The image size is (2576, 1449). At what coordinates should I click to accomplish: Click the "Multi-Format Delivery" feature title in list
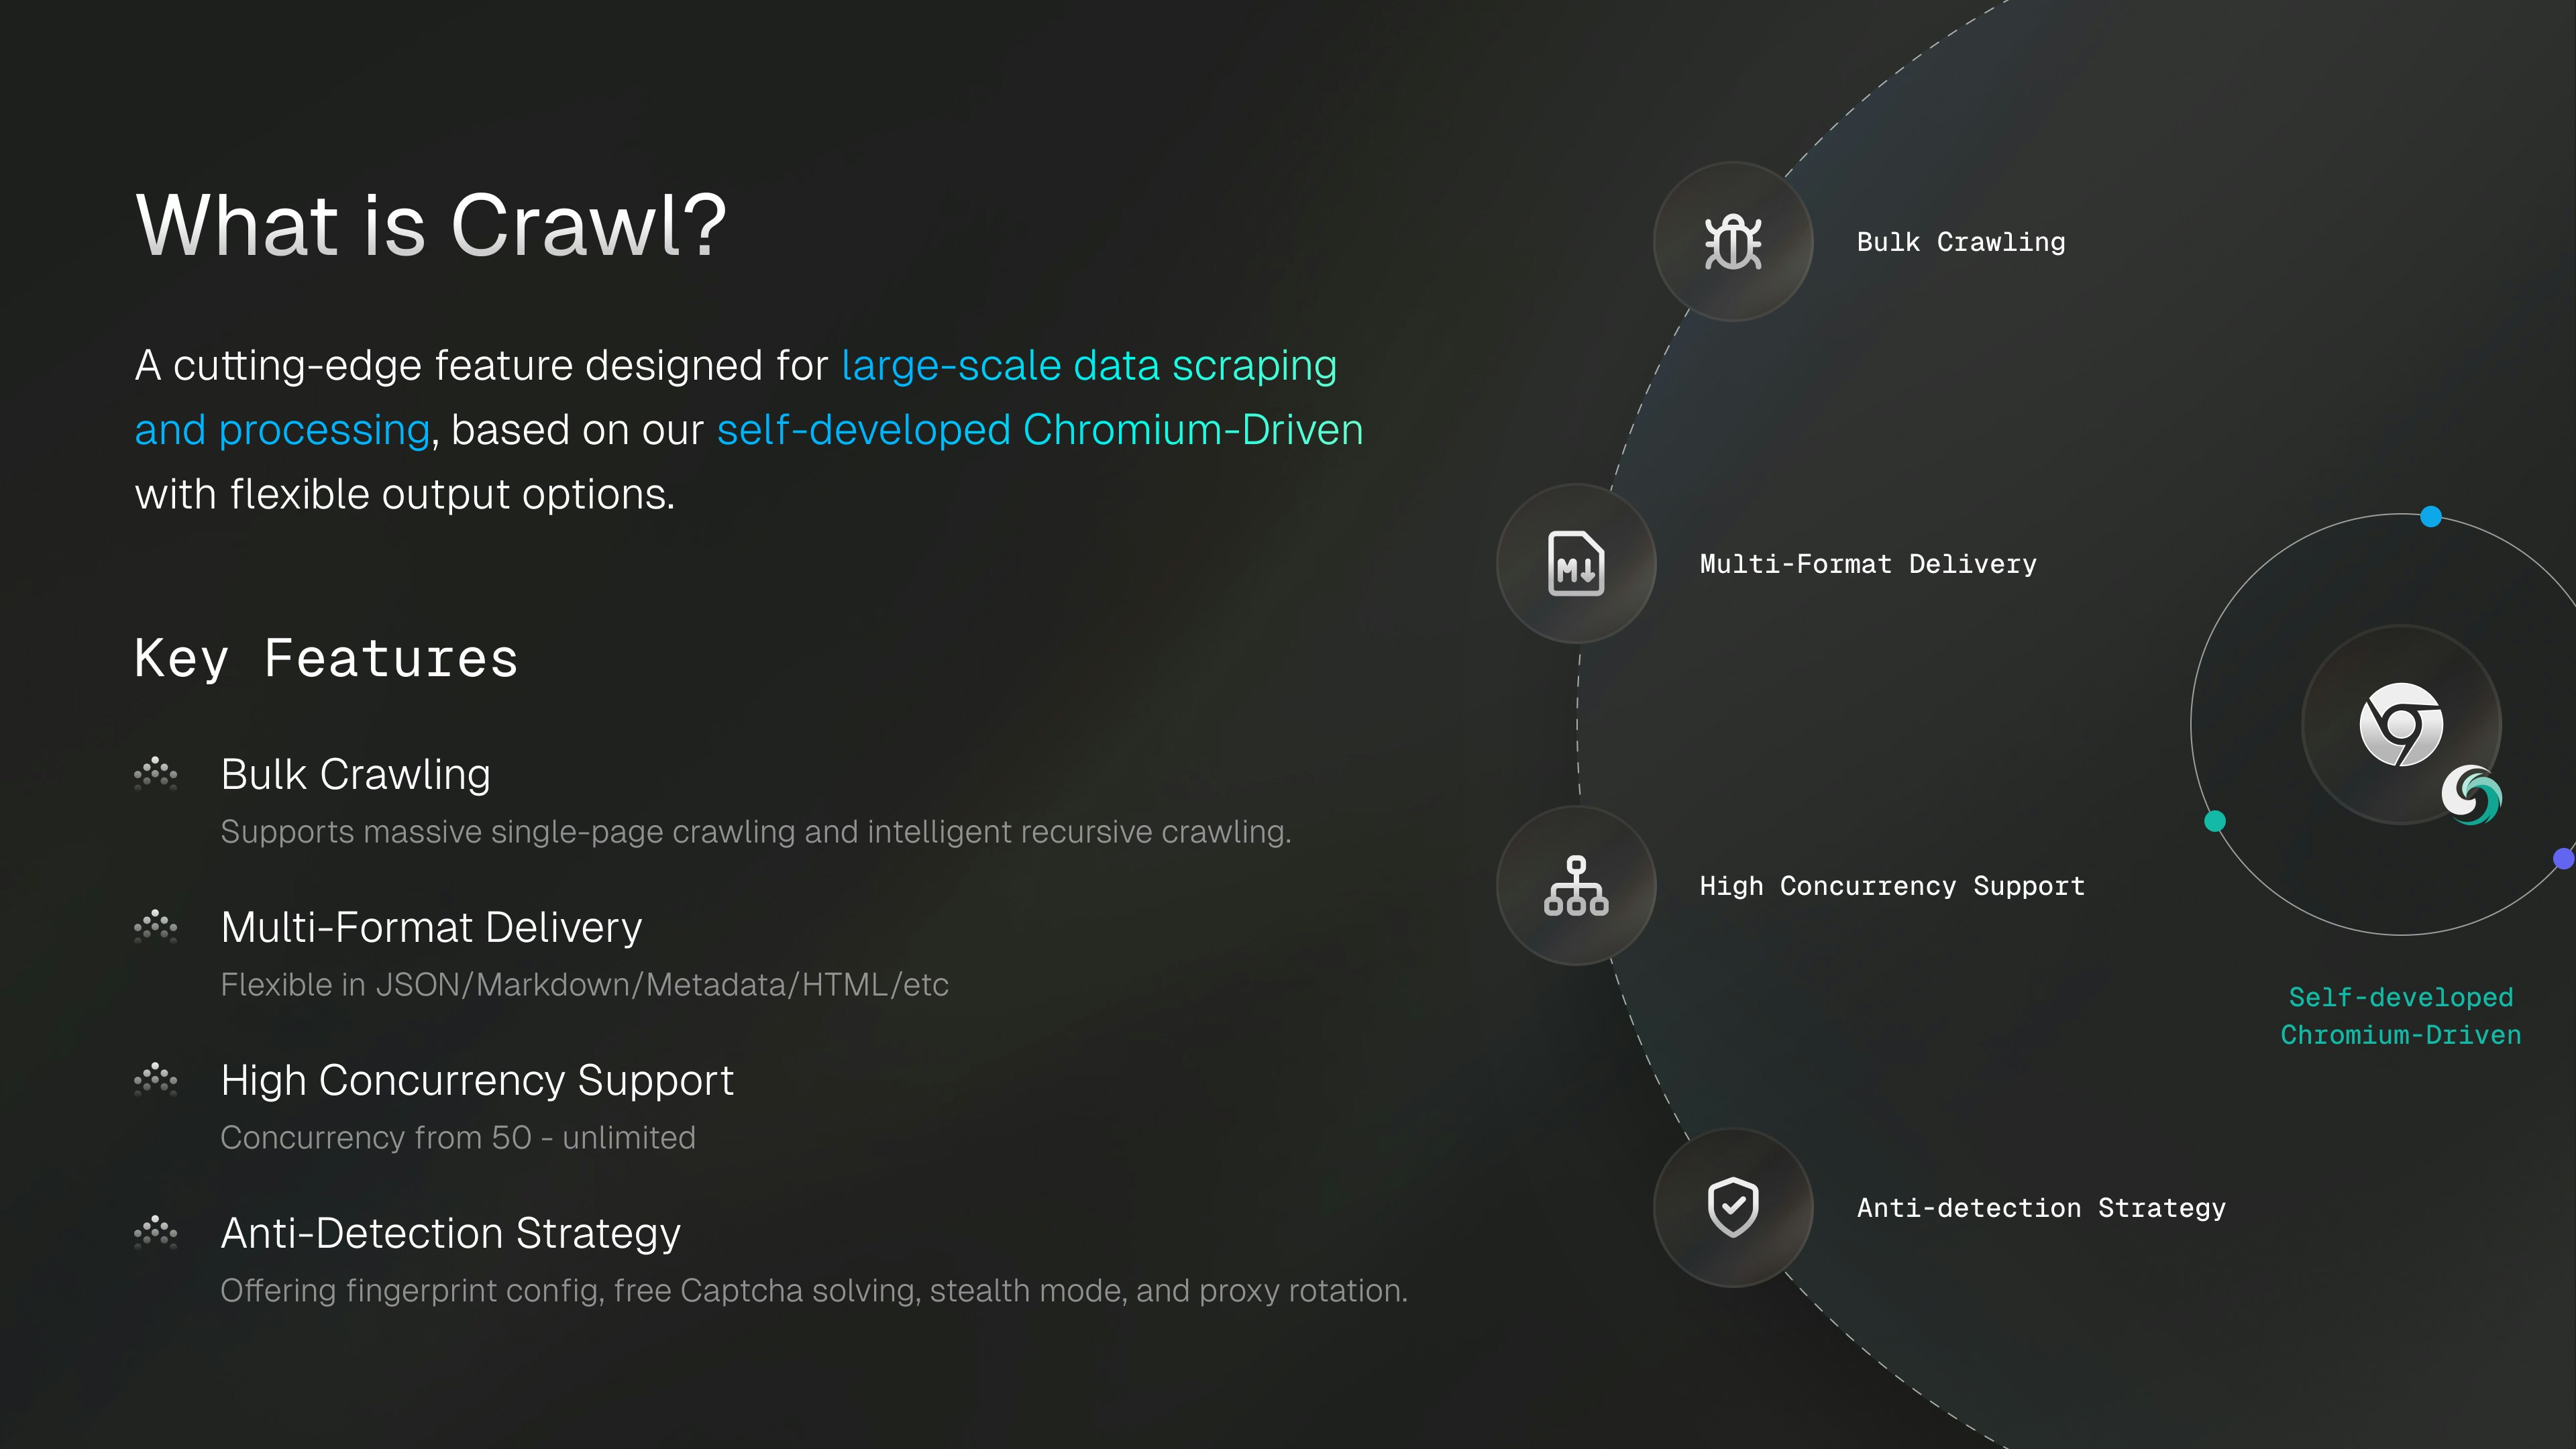point(432,928)
